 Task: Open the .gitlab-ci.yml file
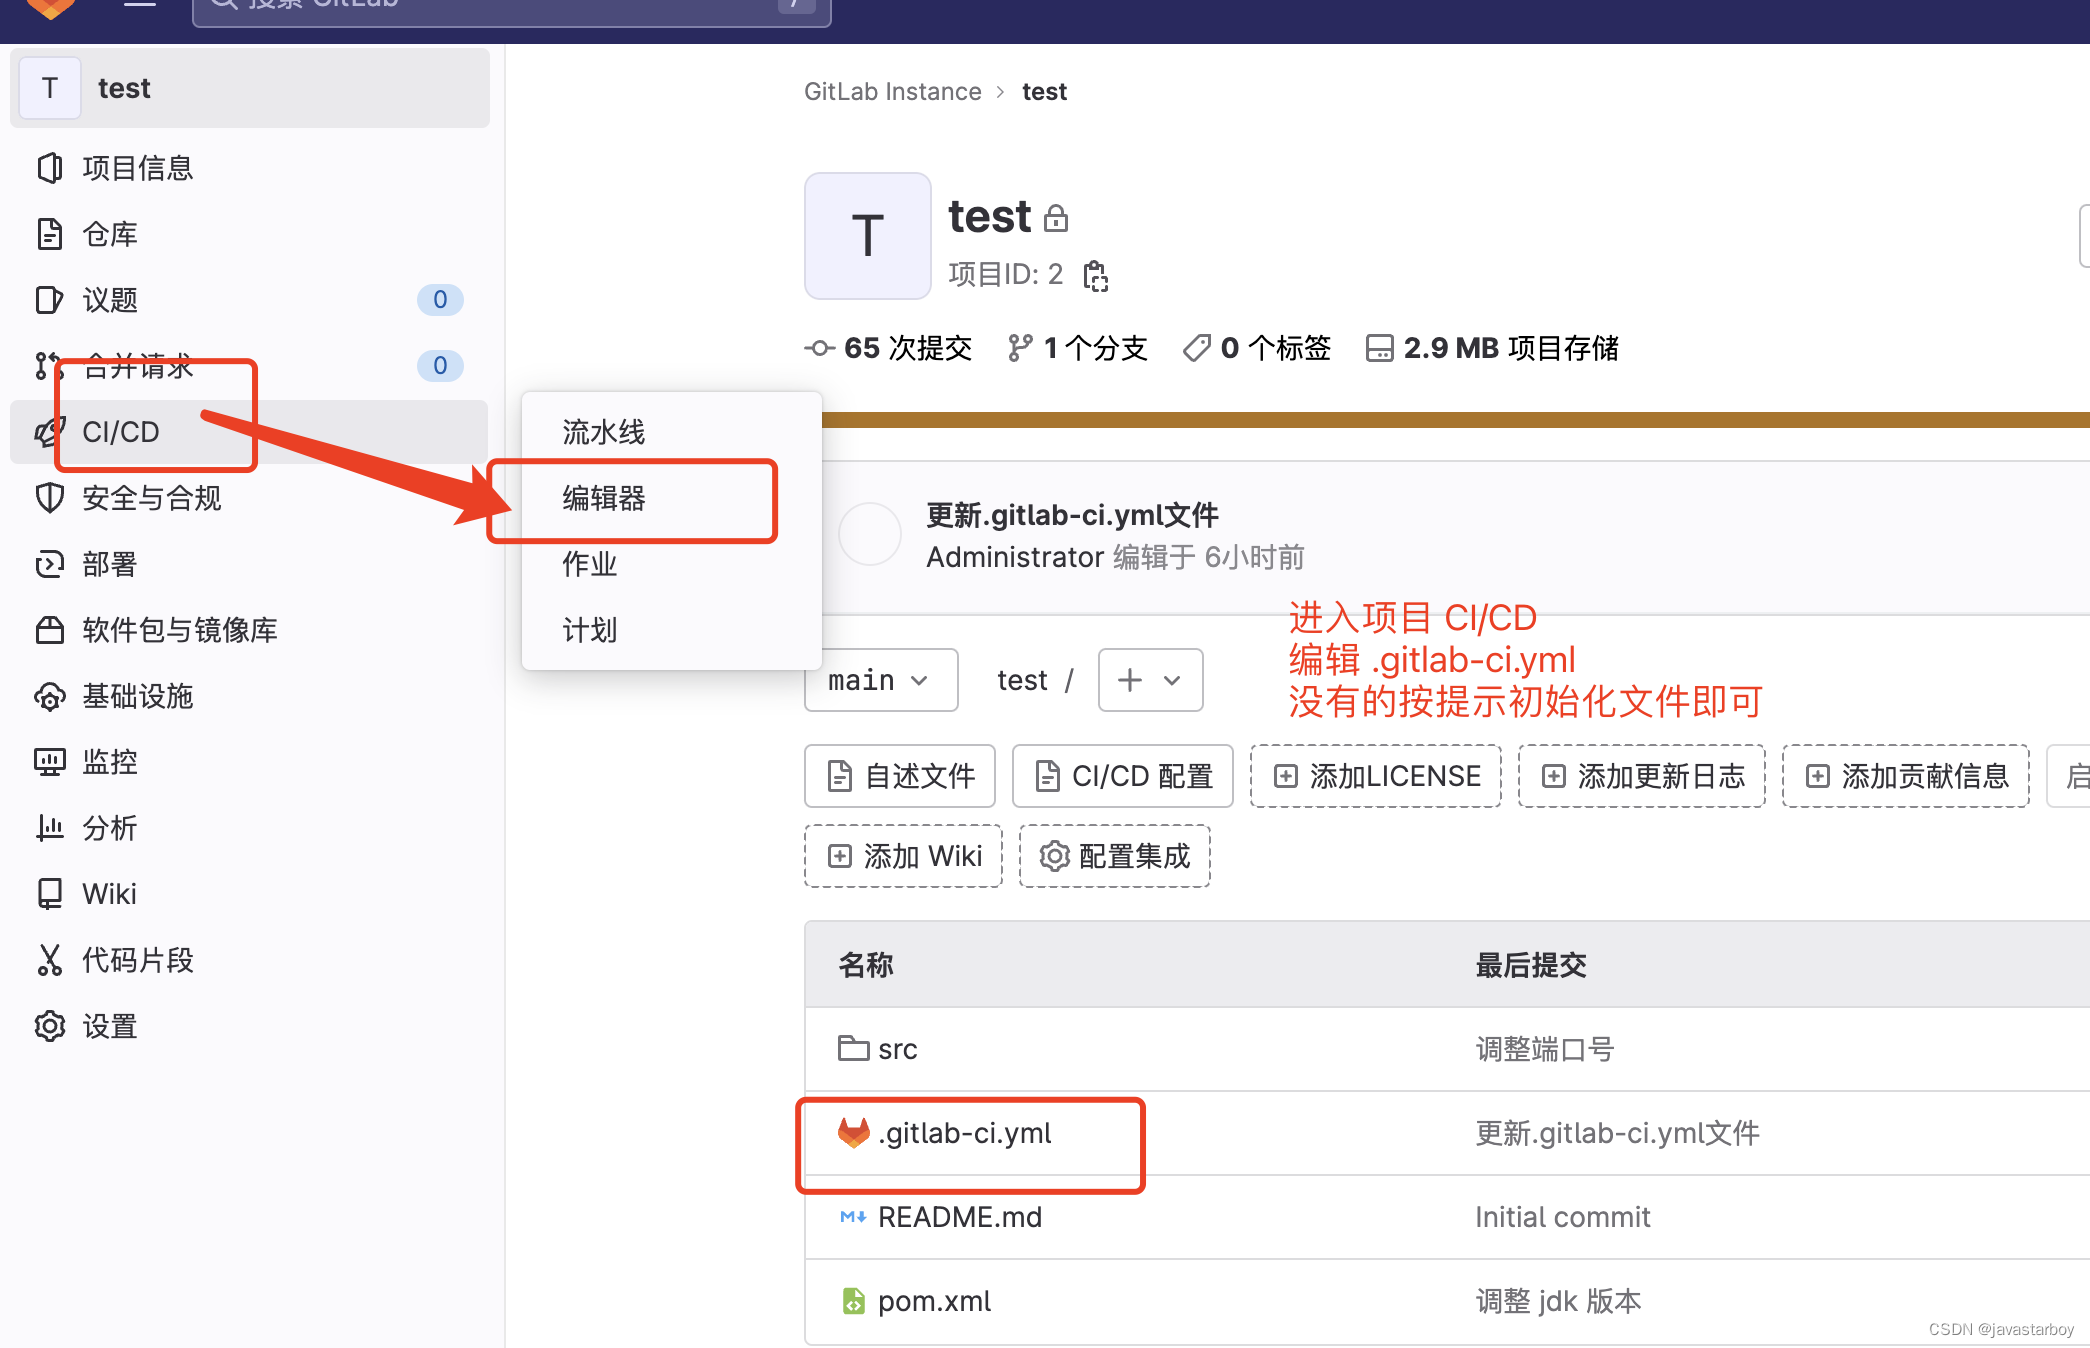(x=964, y=1133)
